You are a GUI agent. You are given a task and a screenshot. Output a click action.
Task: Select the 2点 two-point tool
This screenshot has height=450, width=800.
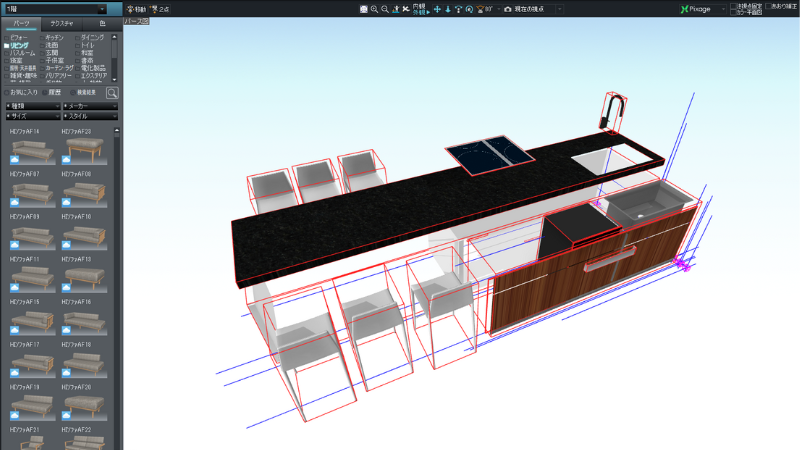point(159,8)
